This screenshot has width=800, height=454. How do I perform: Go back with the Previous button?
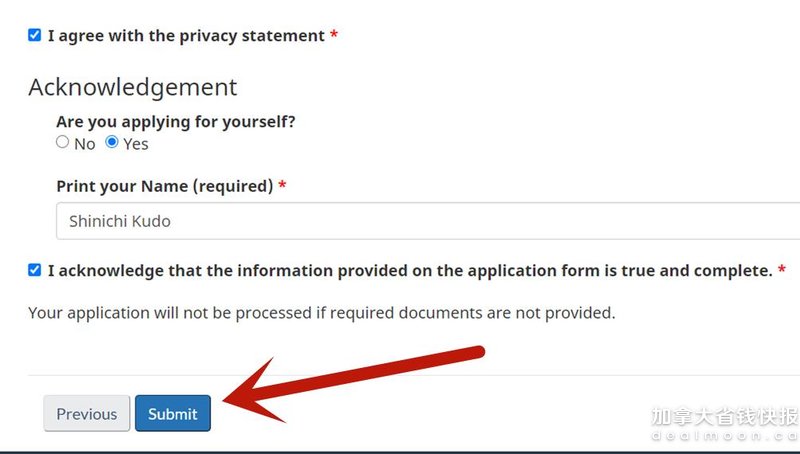[87, 414]
